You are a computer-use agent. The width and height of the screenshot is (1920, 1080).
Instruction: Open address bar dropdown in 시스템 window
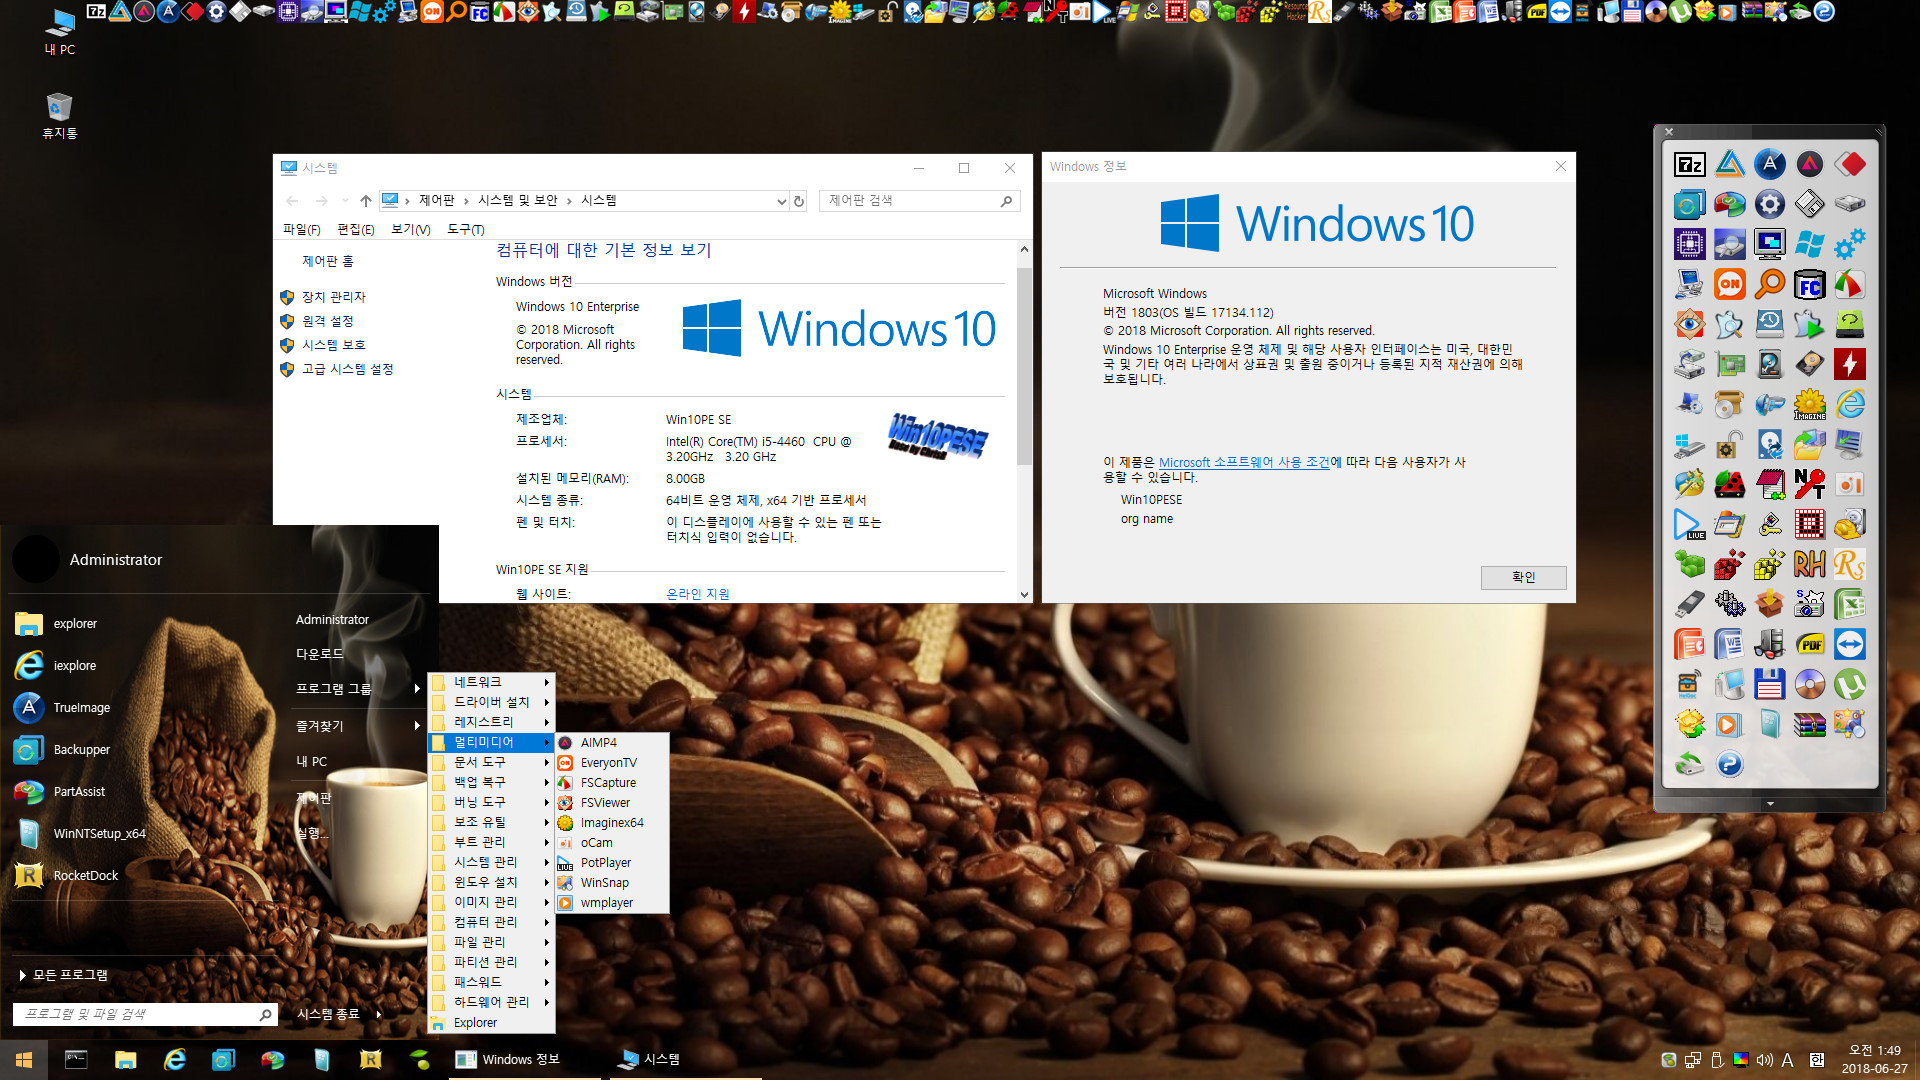[781, 201]
